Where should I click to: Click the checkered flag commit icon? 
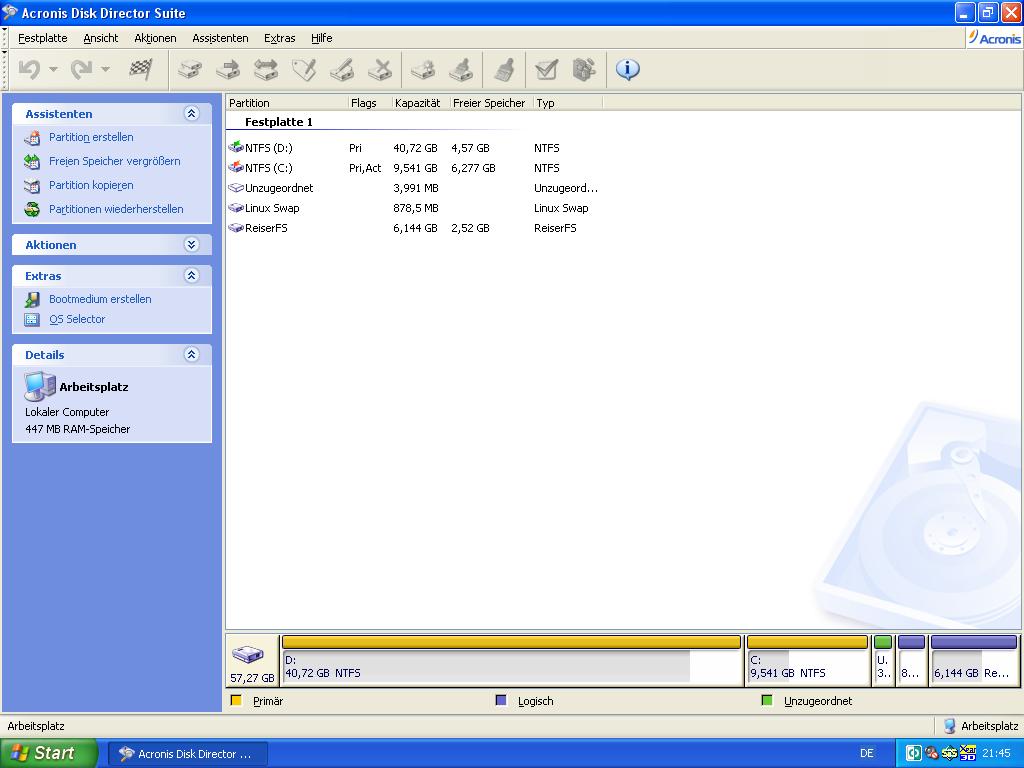tap(141, 69)
